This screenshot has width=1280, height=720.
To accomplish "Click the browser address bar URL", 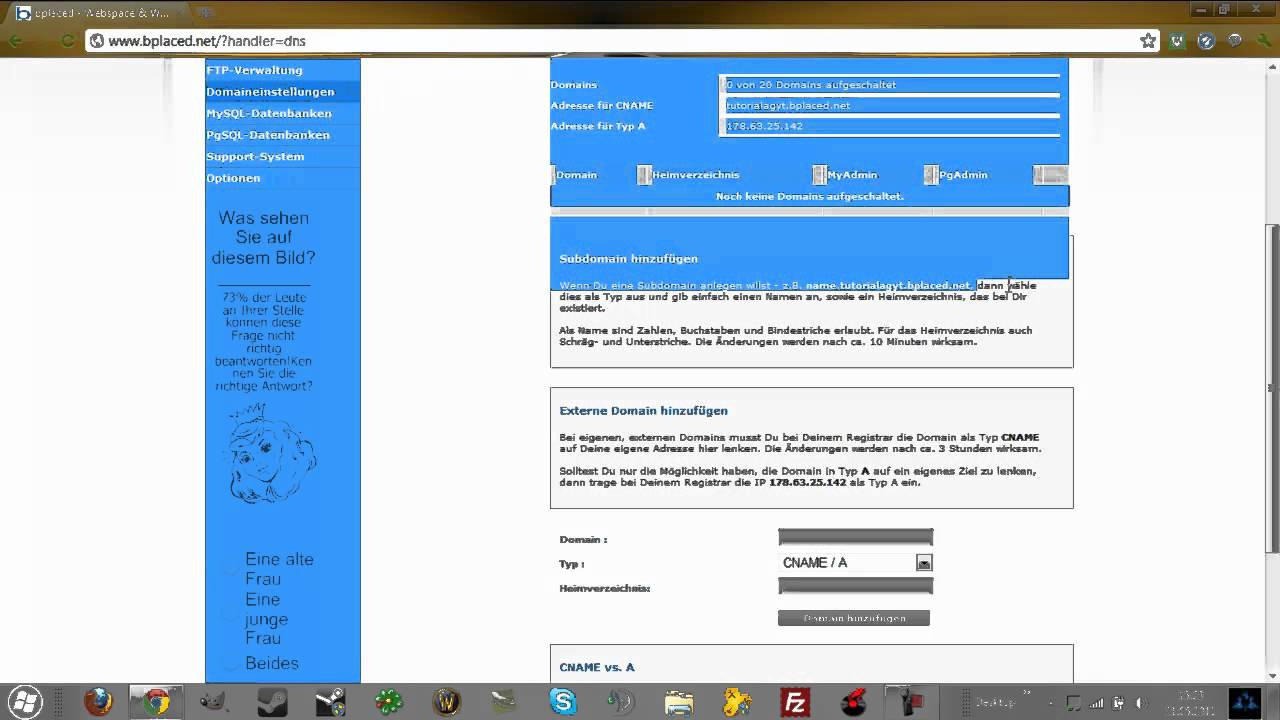I will click(x=207, y=41).
